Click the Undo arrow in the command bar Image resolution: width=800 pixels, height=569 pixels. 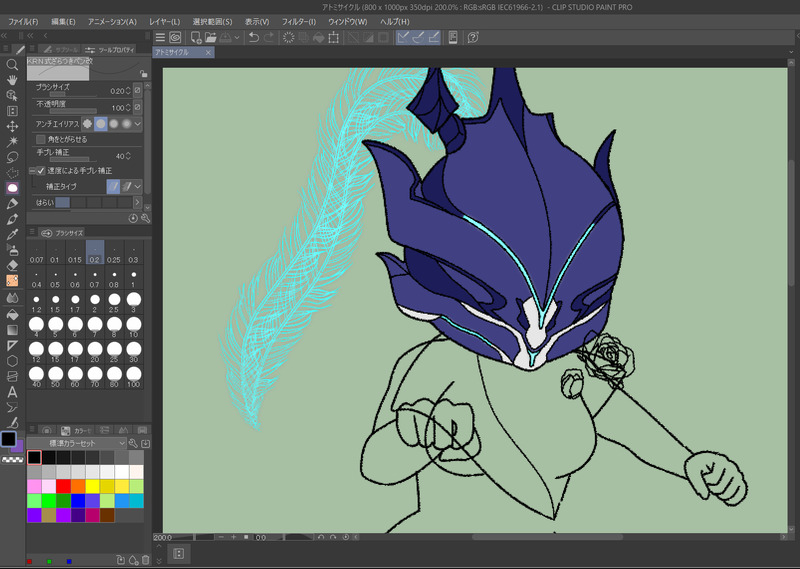tap(254, 37)
